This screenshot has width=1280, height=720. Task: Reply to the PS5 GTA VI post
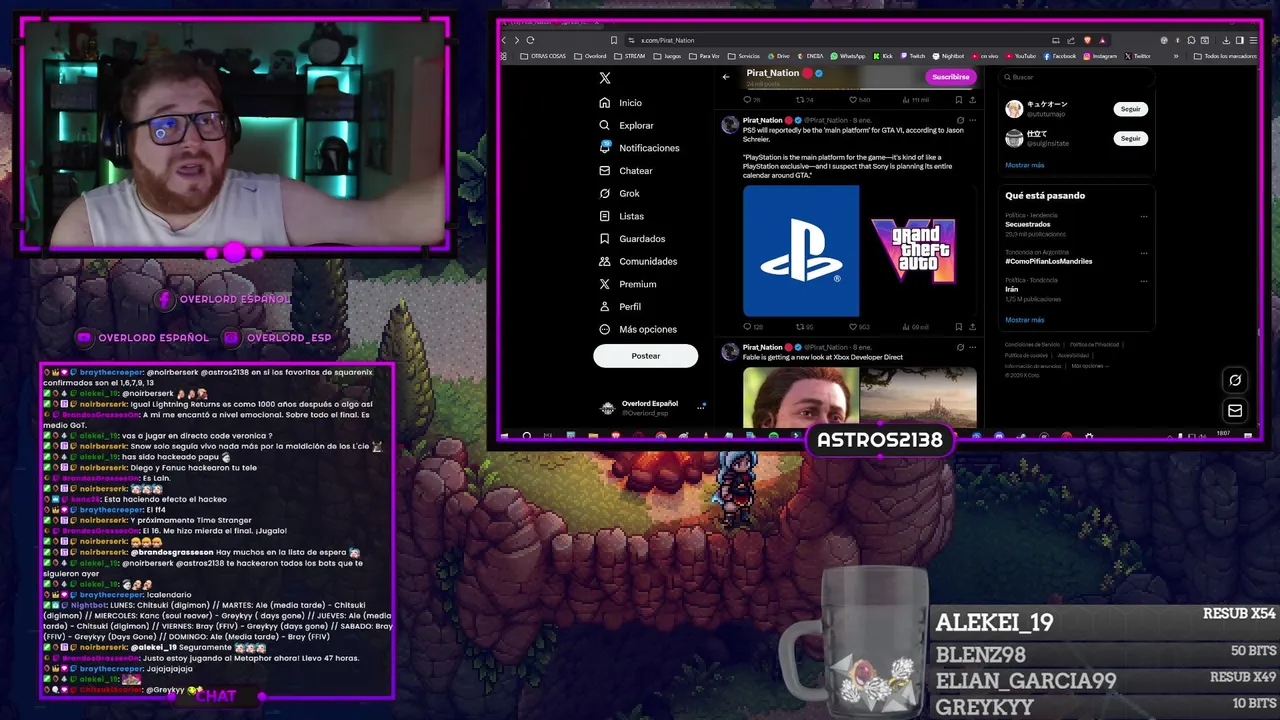(x=753, y=327)
